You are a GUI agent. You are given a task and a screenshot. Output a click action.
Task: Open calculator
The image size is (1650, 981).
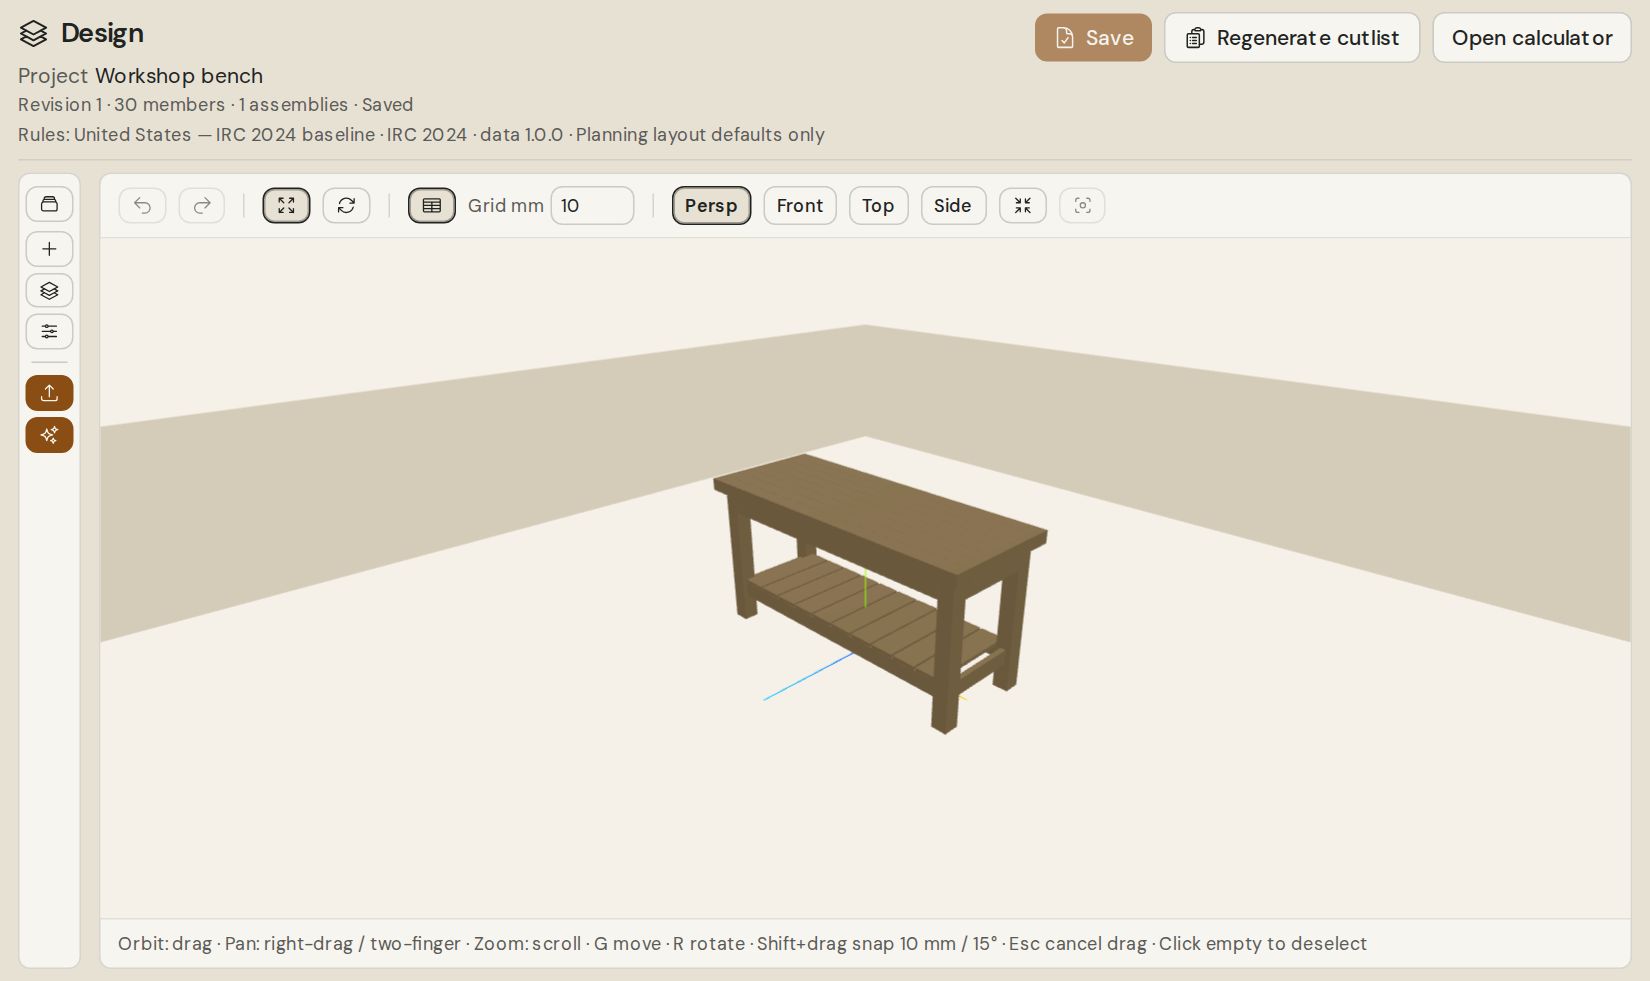click(x=1532, y=38)
